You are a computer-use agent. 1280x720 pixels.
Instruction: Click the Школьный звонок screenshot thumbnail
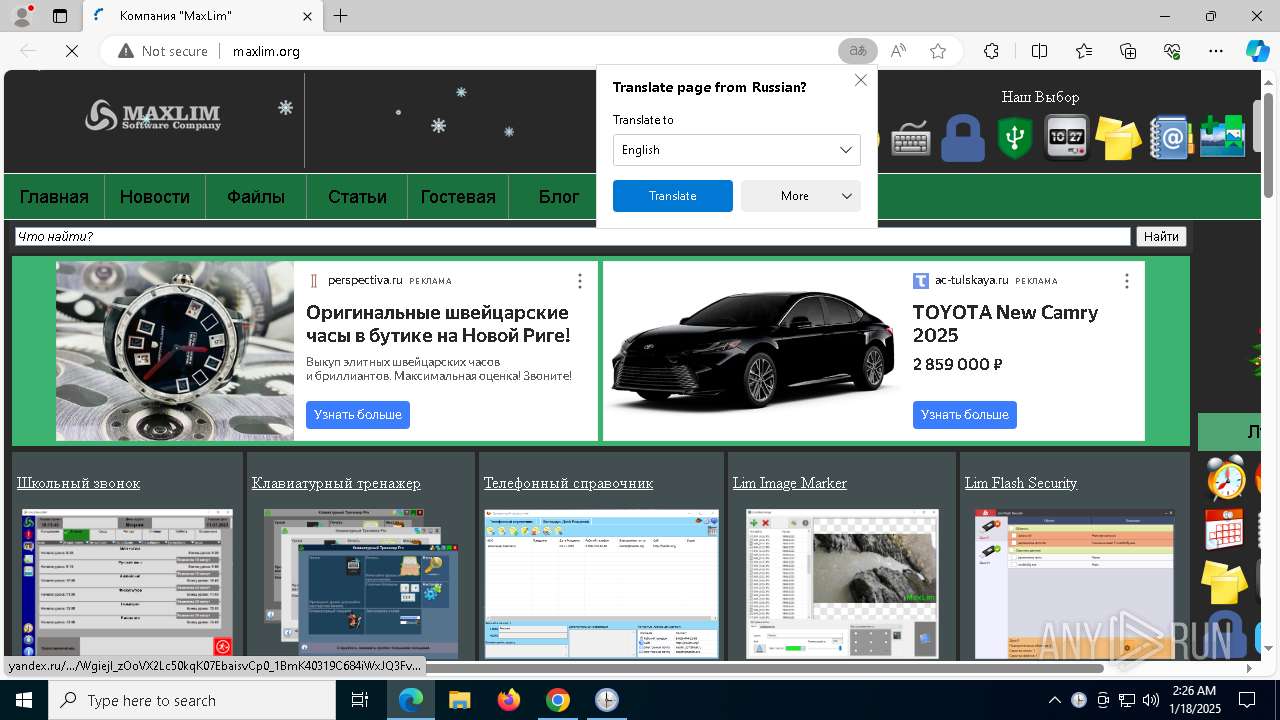click(x=127, y=583)
